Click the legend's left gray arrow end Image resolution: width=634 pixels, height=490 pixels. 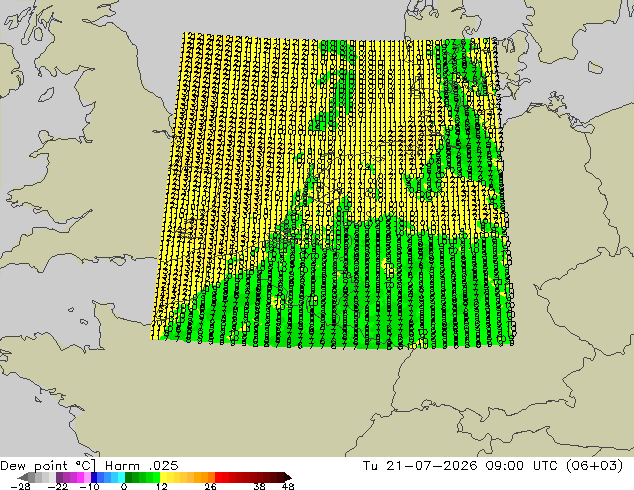pos(23,477)
